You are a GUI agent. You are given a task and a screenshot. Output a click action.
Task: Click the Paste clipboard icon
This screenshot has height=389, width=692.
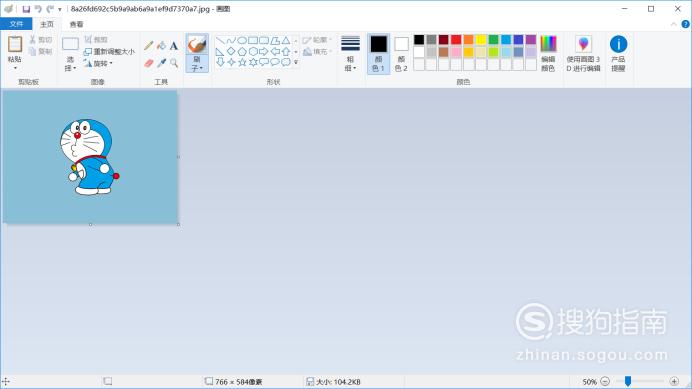pyautogui.click(x=15, y=45)
